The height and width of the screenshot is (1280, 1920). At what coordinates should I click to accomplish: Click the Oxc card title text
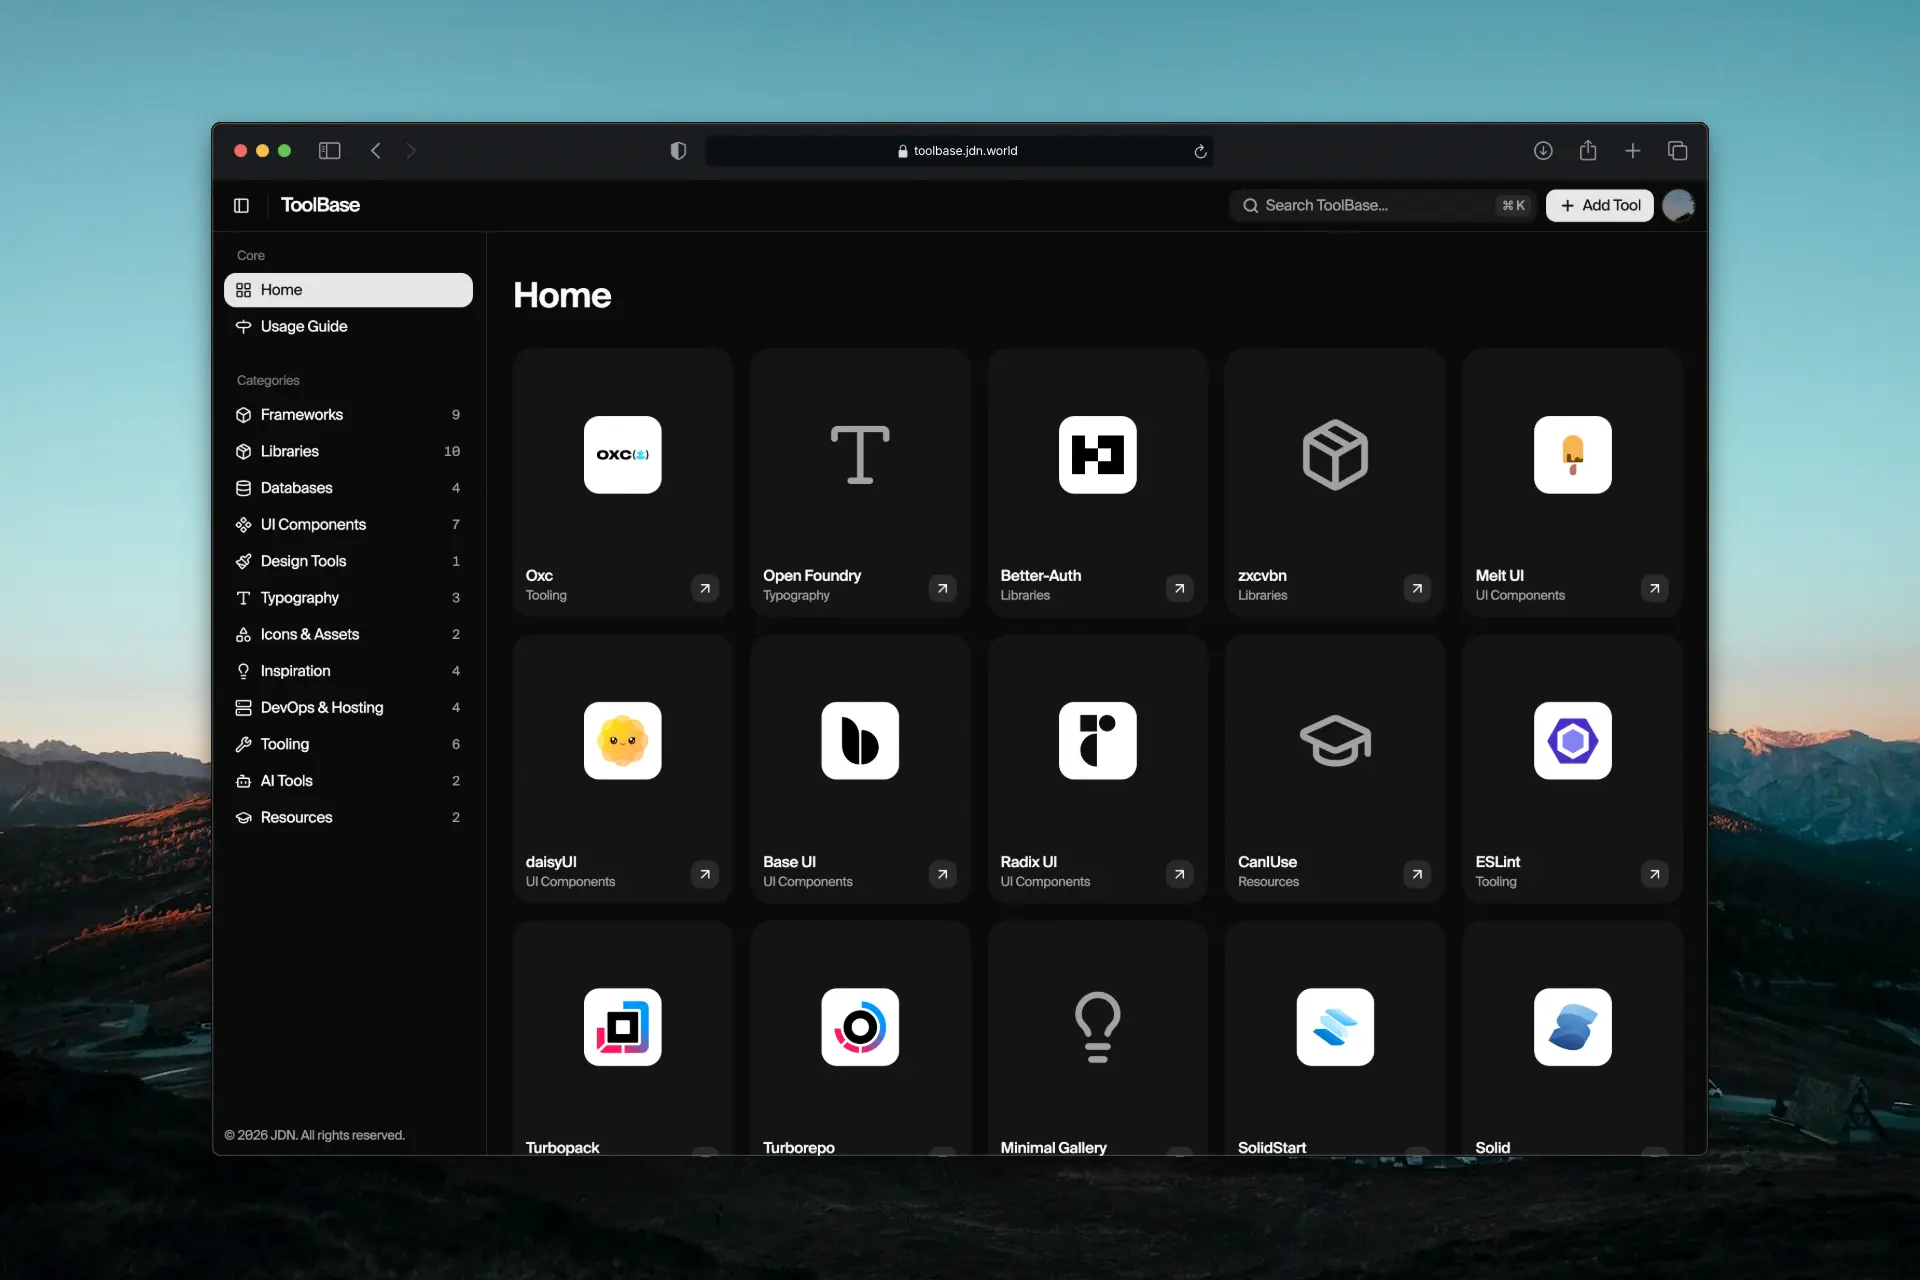coord(539,575)
